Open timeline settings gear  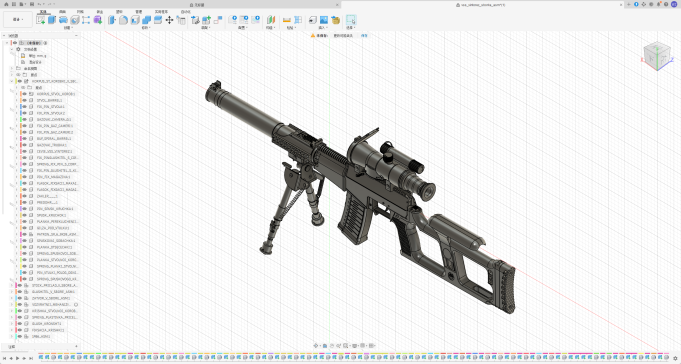[x=675, y=358]
